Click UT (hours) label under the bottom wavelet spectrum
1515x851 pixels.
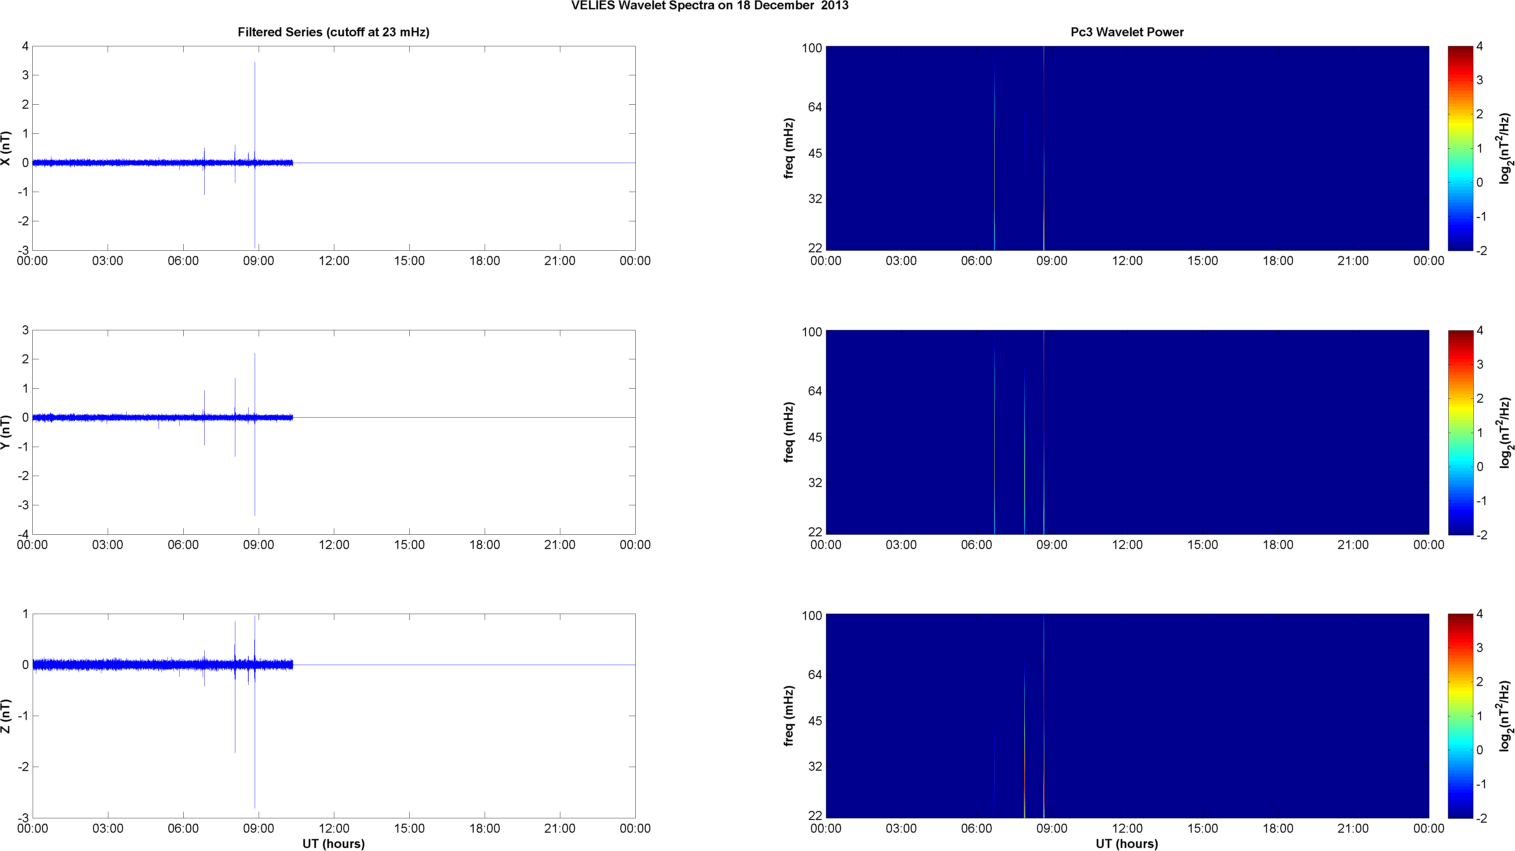(1127, 844)
